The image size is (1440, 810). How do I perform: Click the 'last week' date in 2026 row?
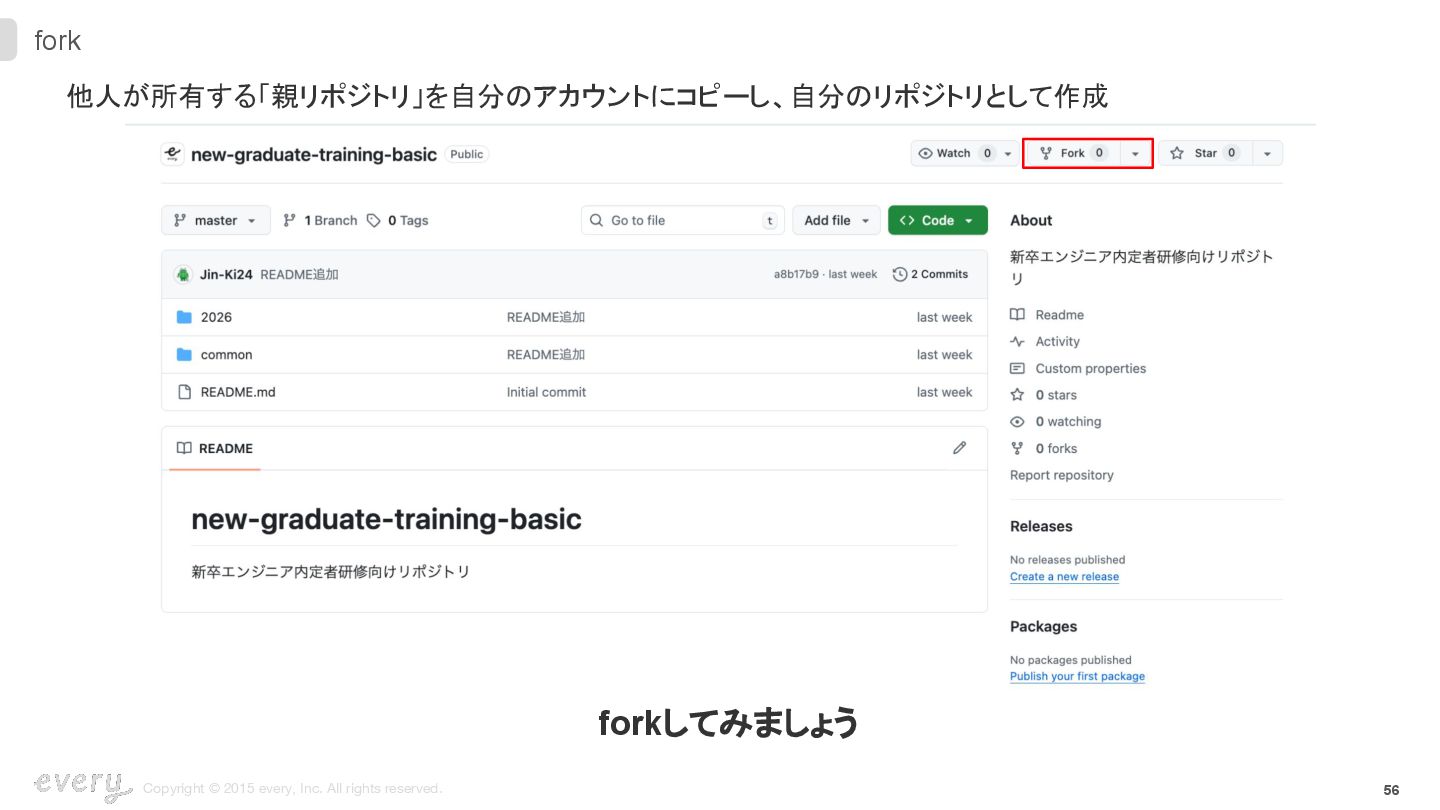[x=944, y=317]
